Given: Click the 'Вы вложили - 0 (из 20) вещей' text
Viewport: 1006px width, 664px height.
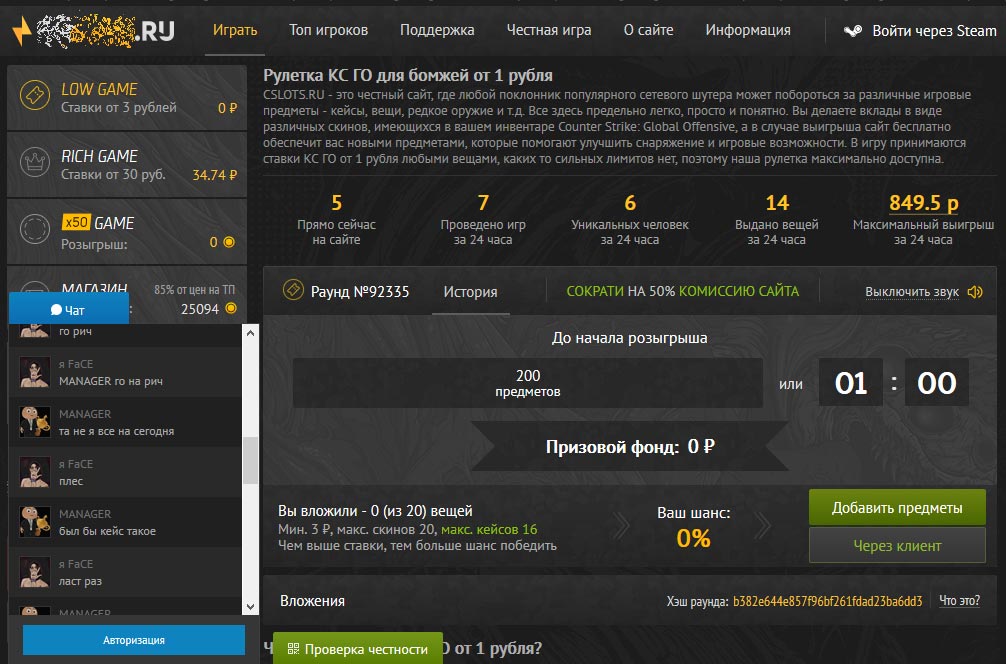Looking at the screenshot, I should pyautogui.click(x=375, y=511).
